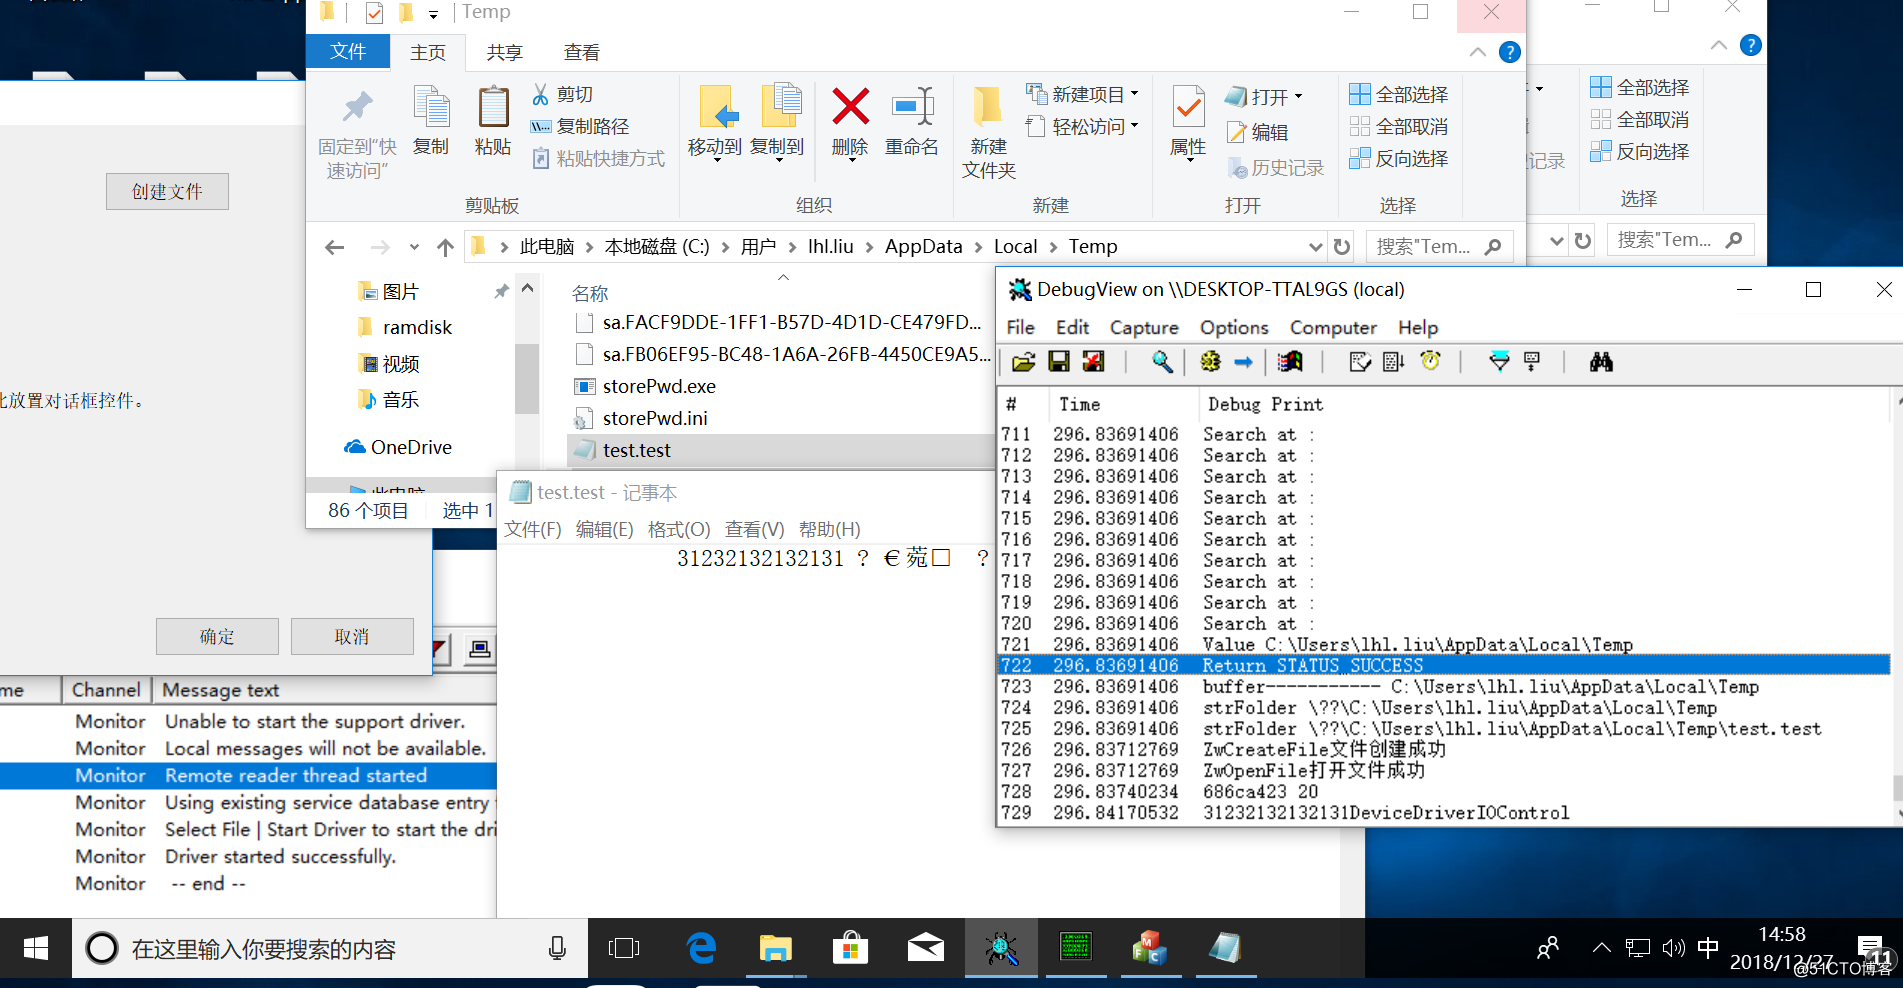
Task: Open a log file in DebugView toolbar
Action: pos(1023,362)
